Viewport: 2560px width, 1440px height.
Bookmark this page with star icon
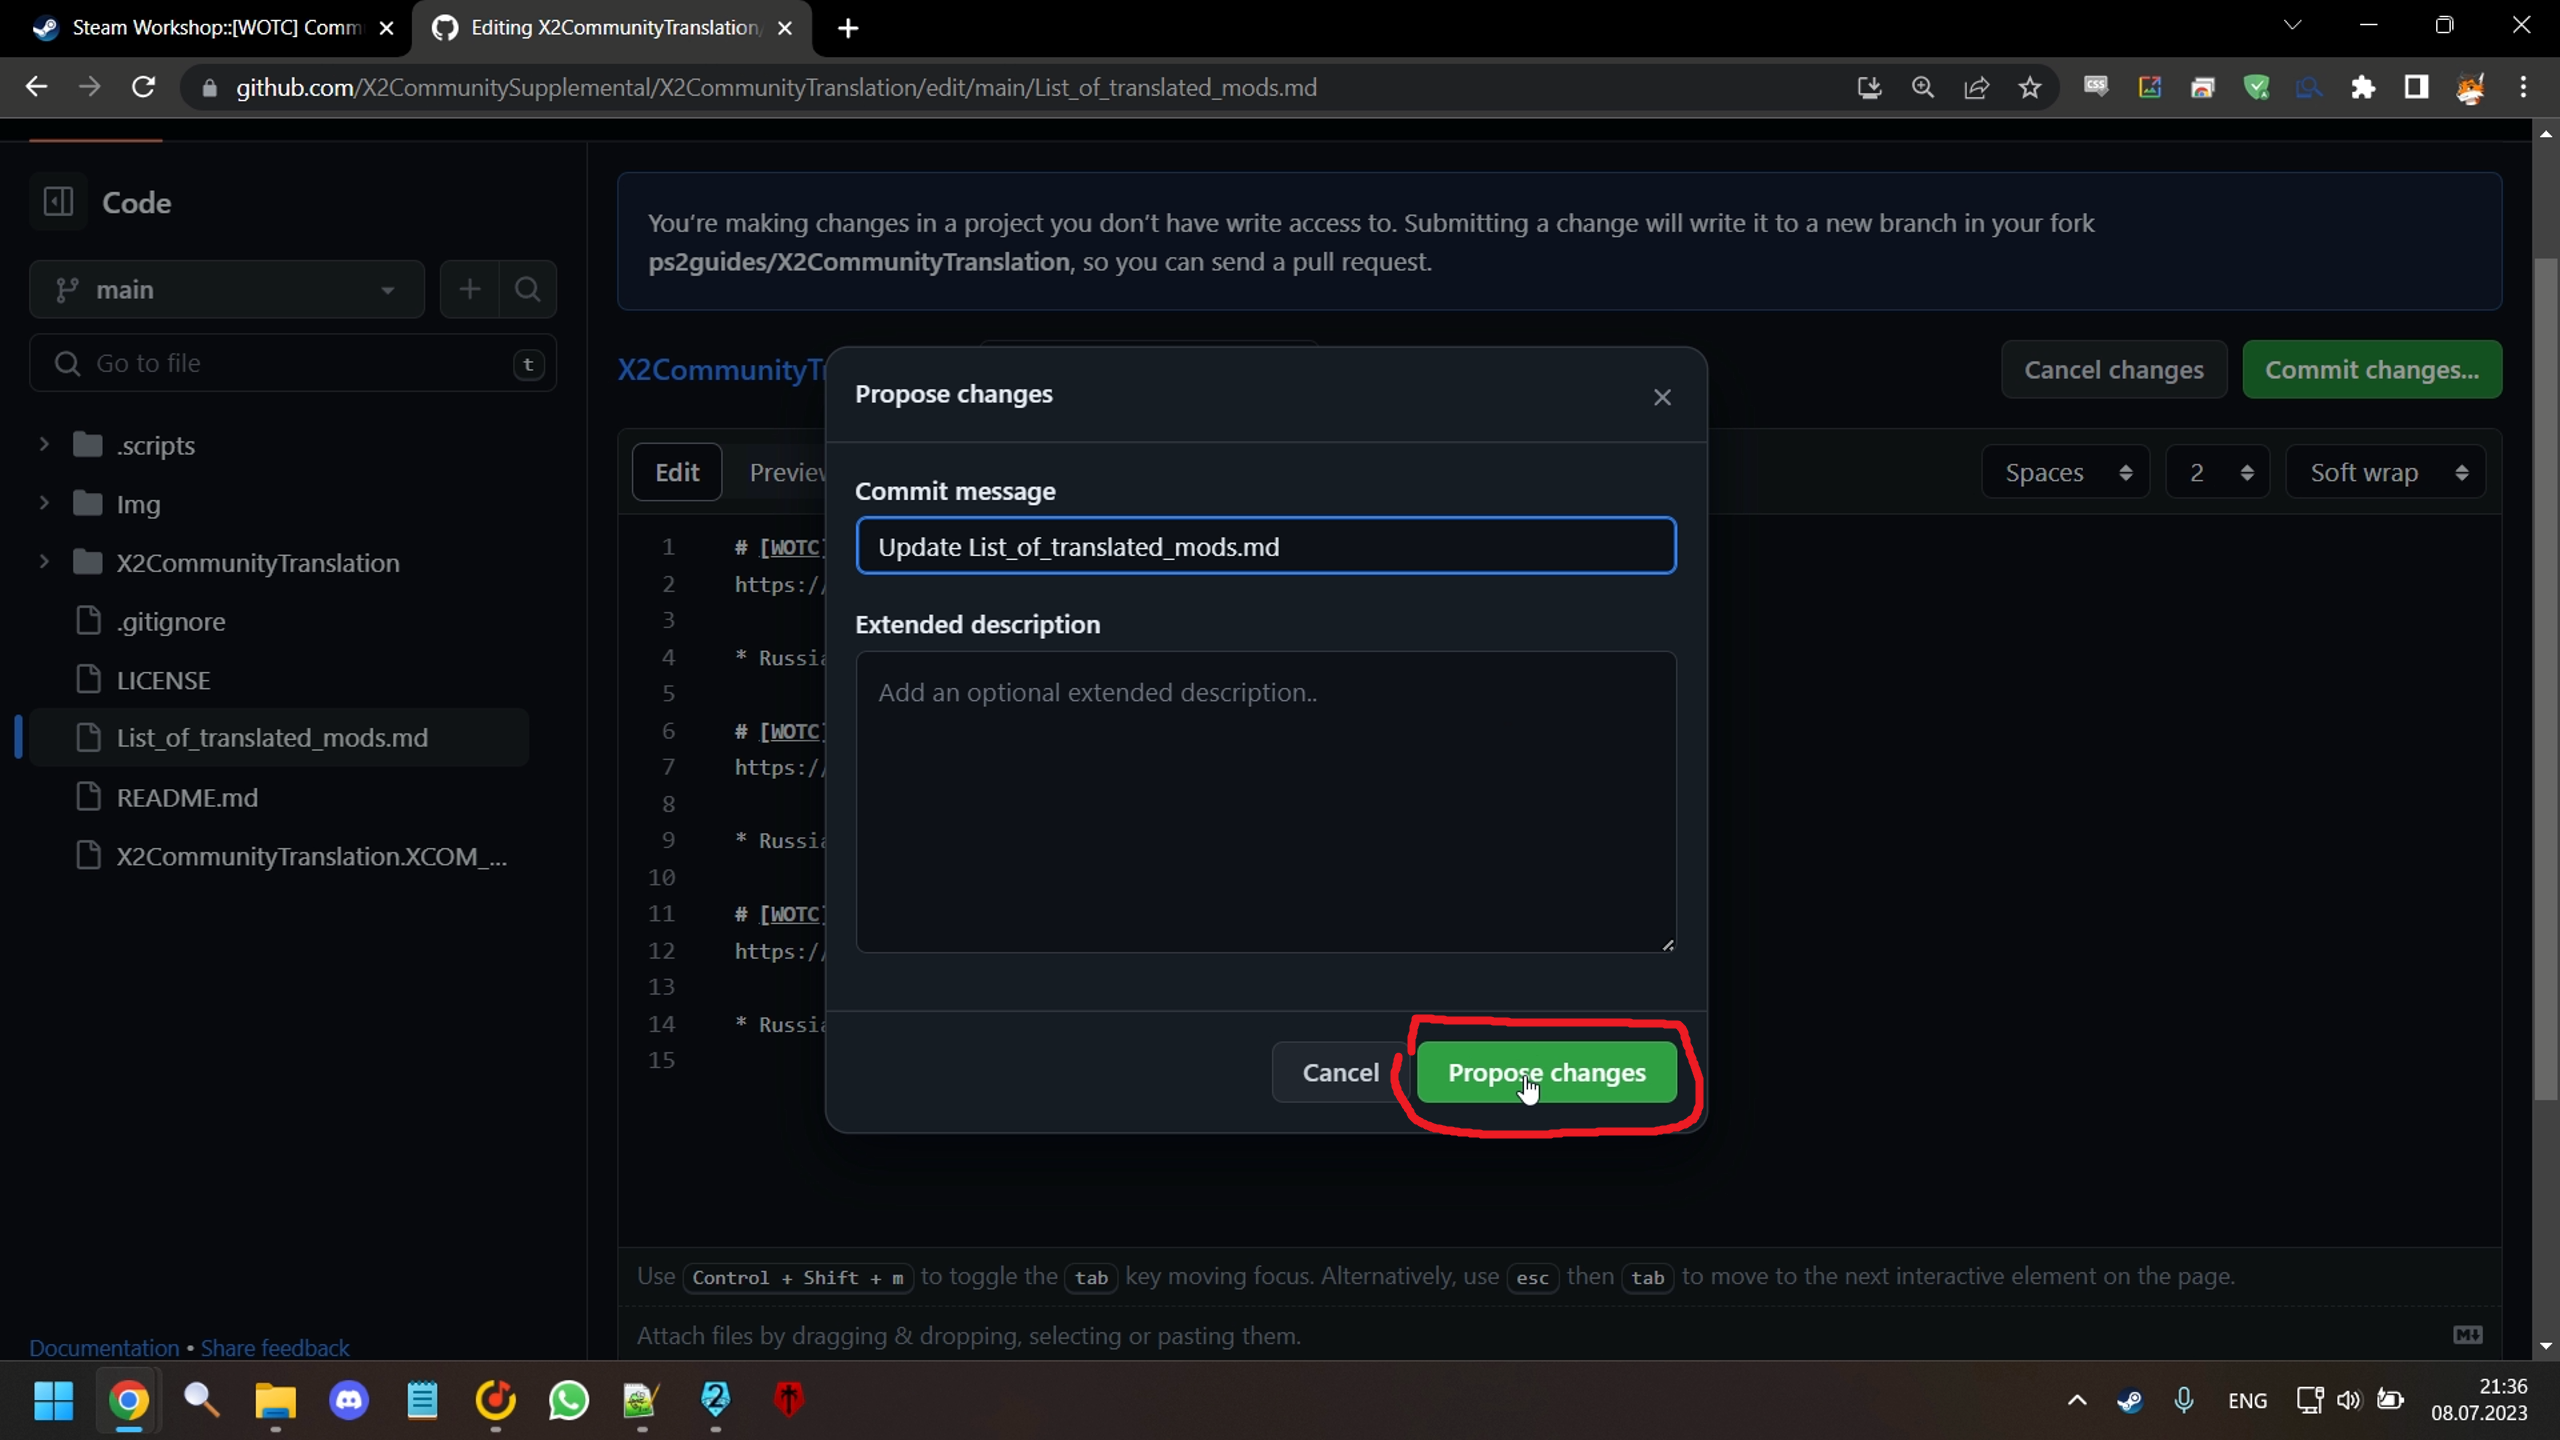2029,88
